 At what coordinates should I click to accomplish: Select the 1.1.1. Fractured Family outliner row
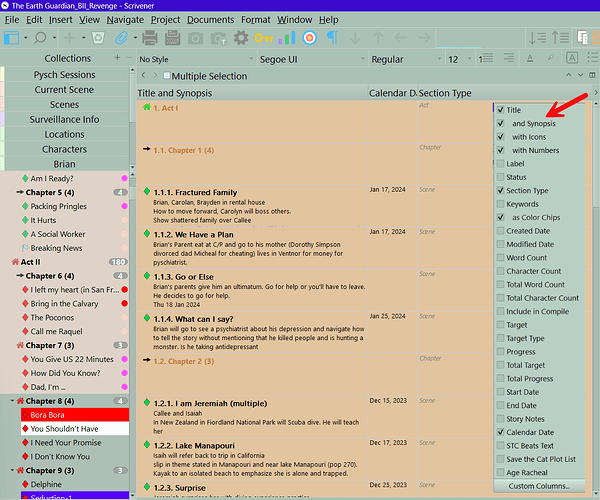[x=252, y=206]
